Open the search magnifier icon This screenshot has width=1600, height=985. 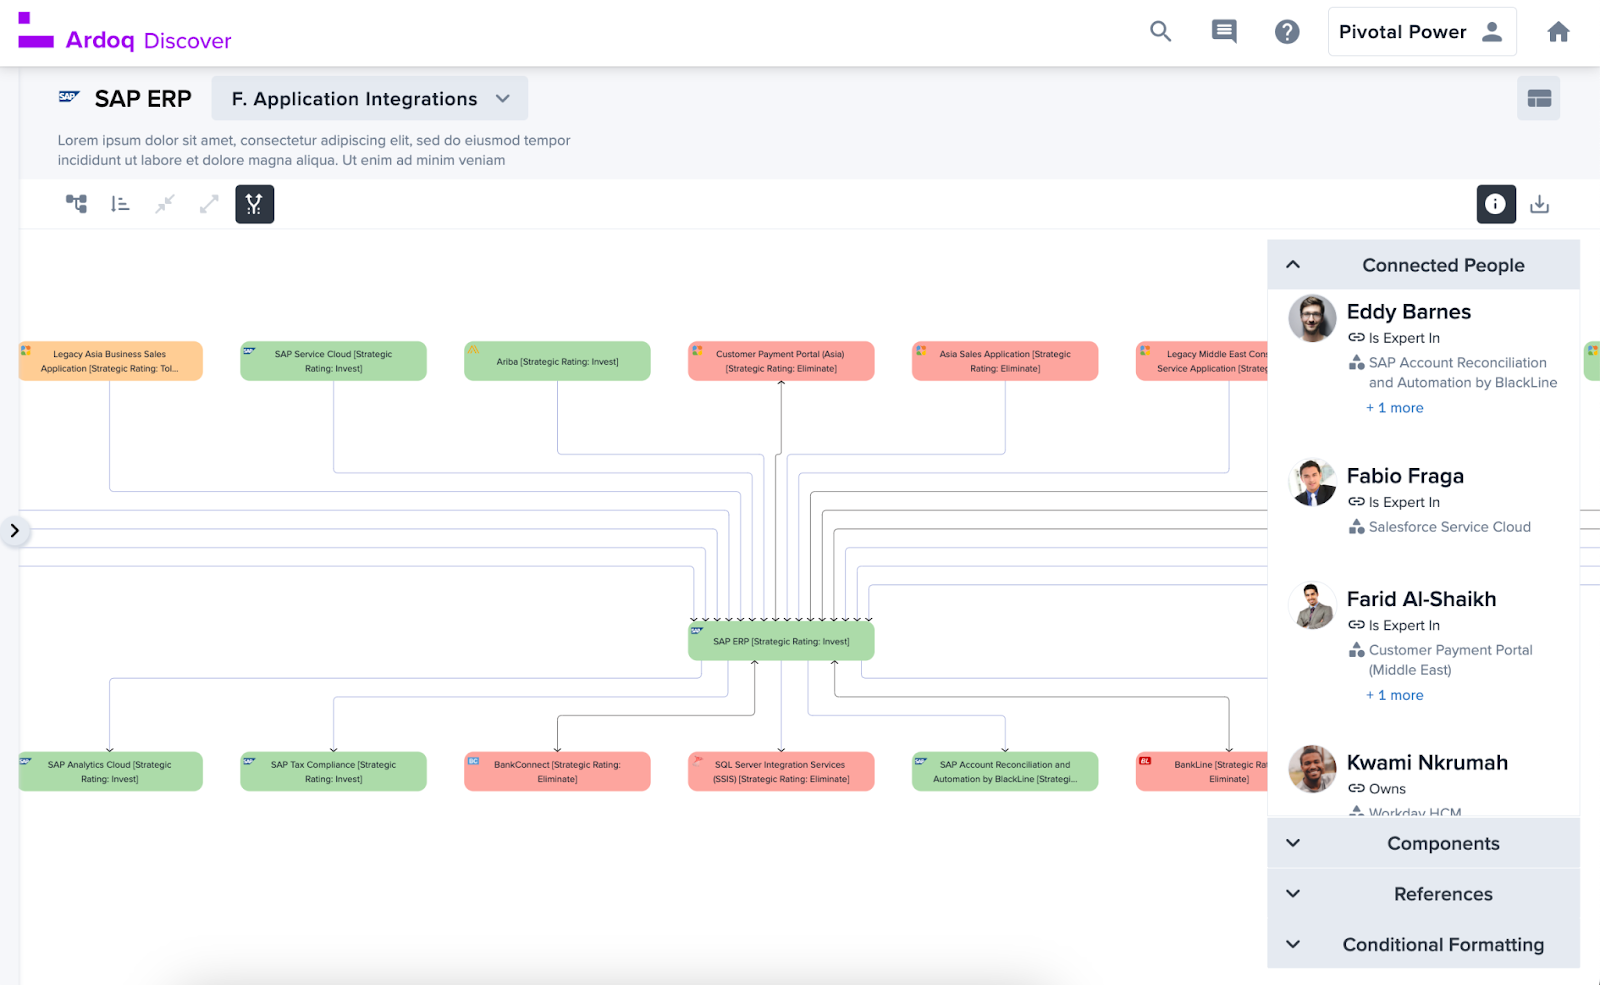(1160, 31)
